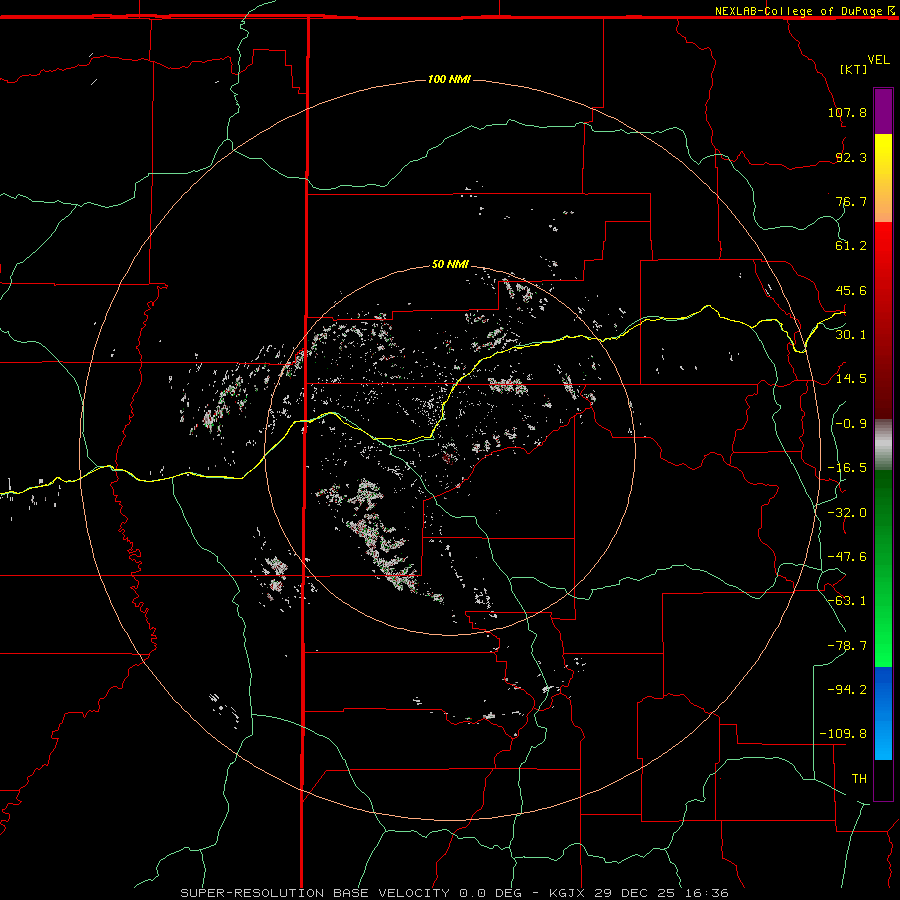Image resolution: width=900 pixels, height=900 pixels.
Task: Click the 100 NMI range ring label
Action: [449, 79]
